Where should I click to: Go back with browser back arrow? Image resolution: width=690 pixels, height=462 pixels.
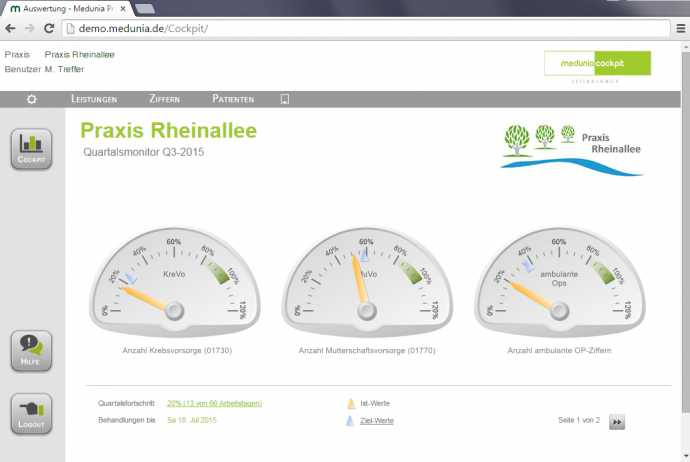(x=11, y=28)
